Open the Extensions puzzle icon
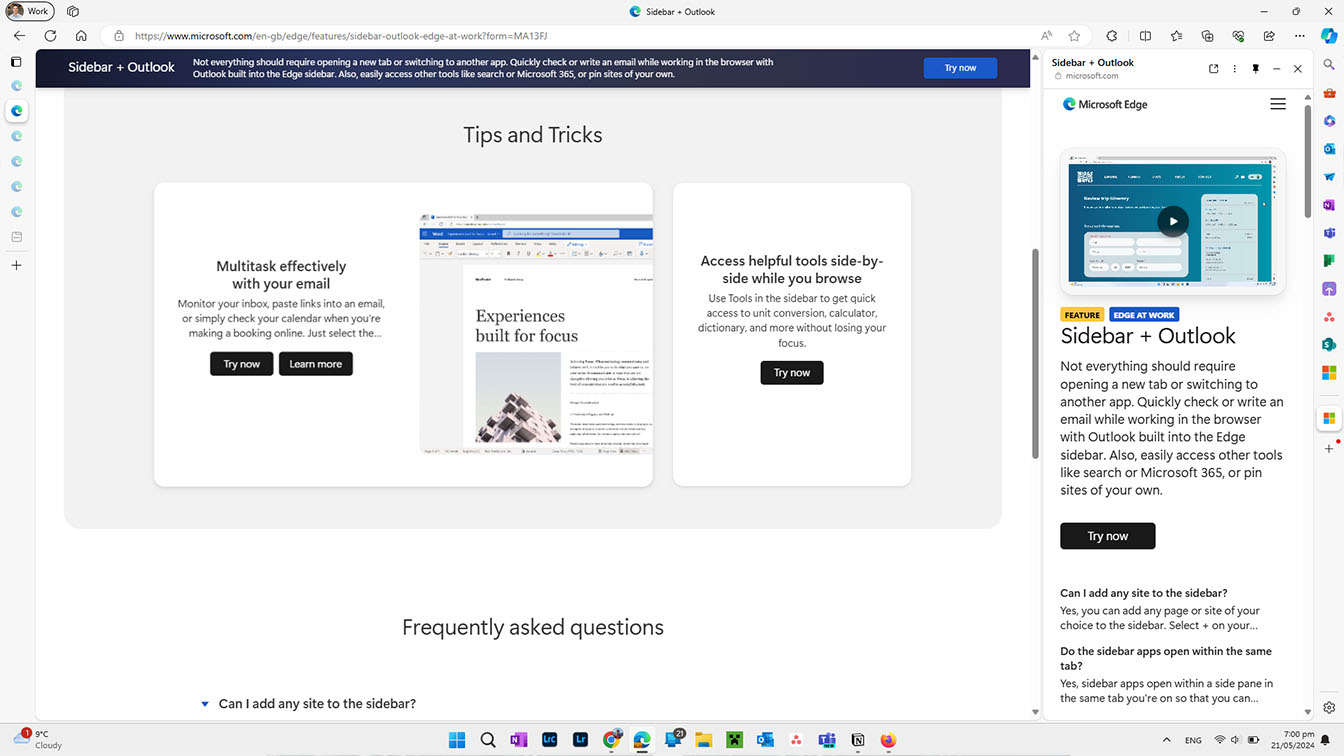This screenshot has width=1344, height=756. tap(1111, 36)
